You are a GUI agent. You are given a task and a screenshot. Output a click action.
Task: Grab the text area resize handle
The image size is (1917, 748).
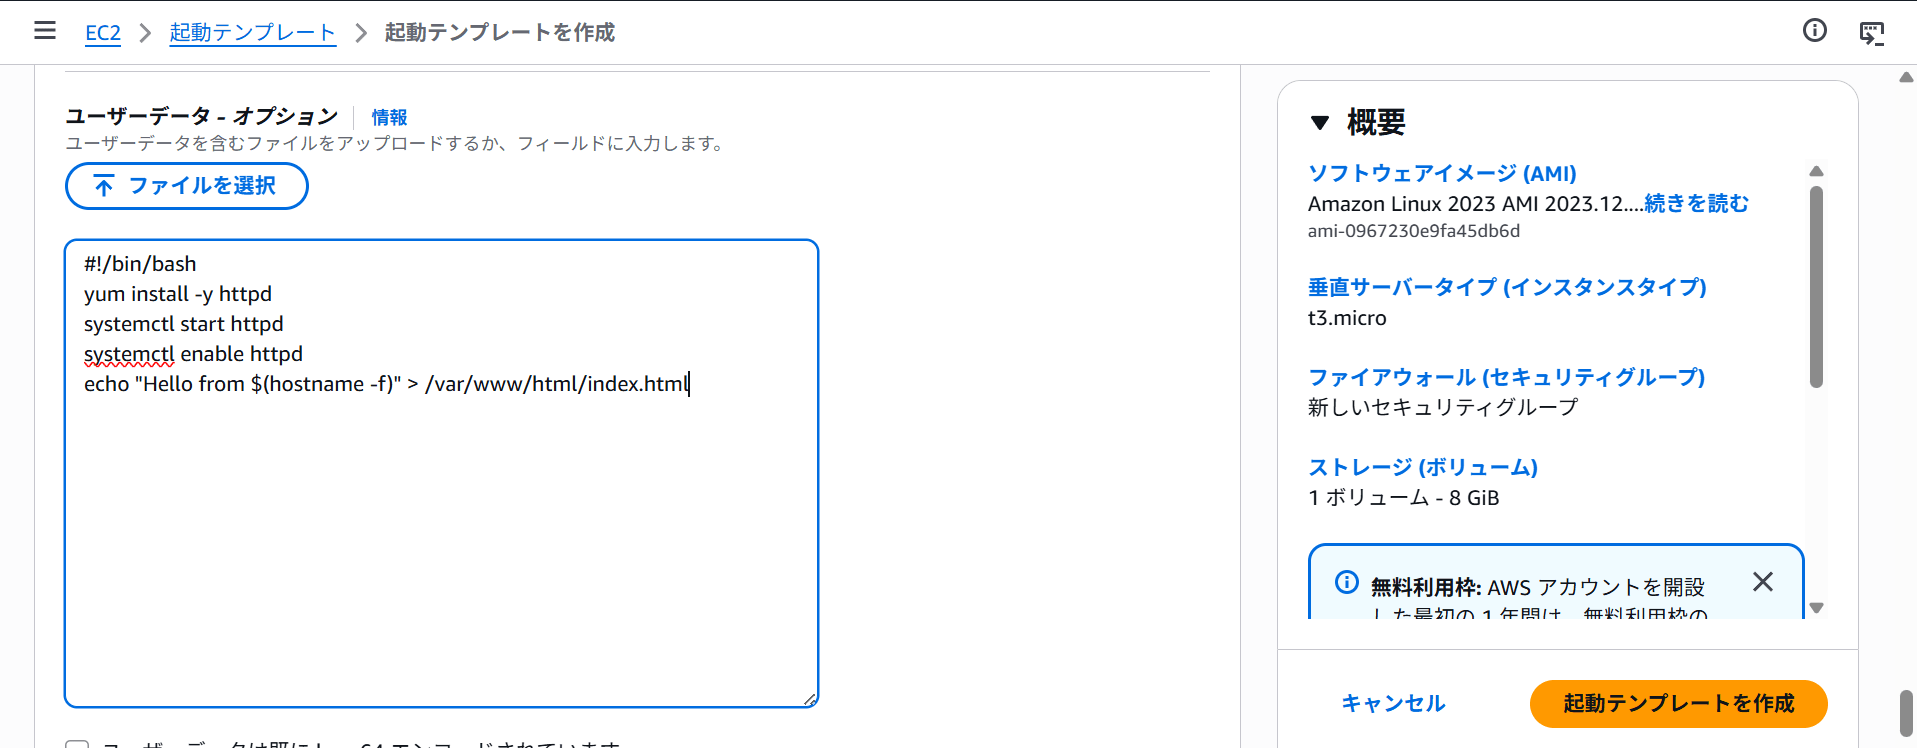810,699
